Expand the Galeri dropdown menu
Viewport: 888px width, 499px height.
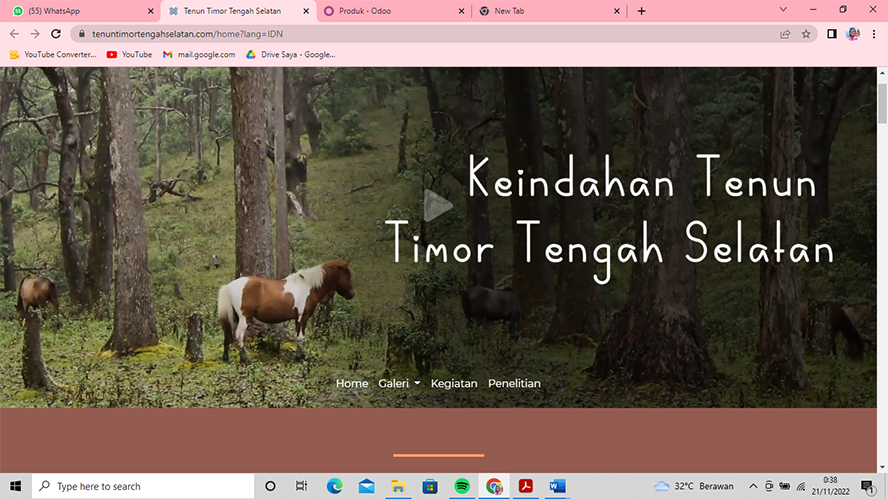pos(399,384)
